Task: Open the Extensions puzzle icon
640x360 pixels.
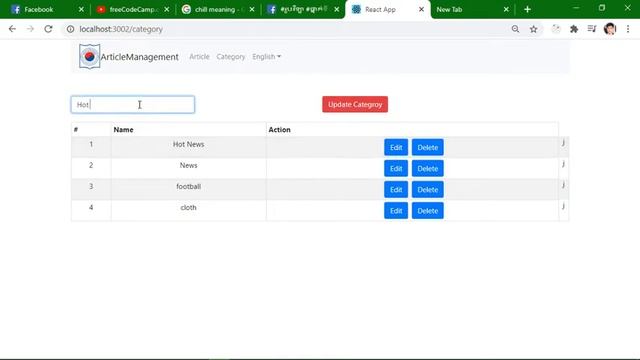Action: point(574,29)
